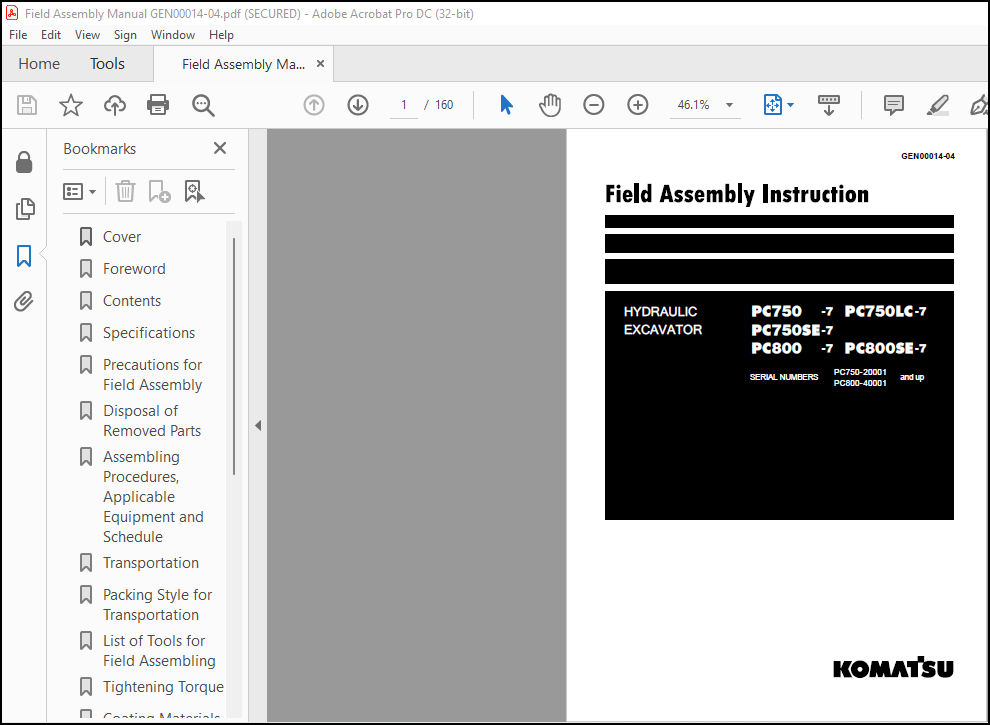The image size is (990, 725).
Task: Open the Tightening Torque bookmark
Action: (x=163, y=687)
